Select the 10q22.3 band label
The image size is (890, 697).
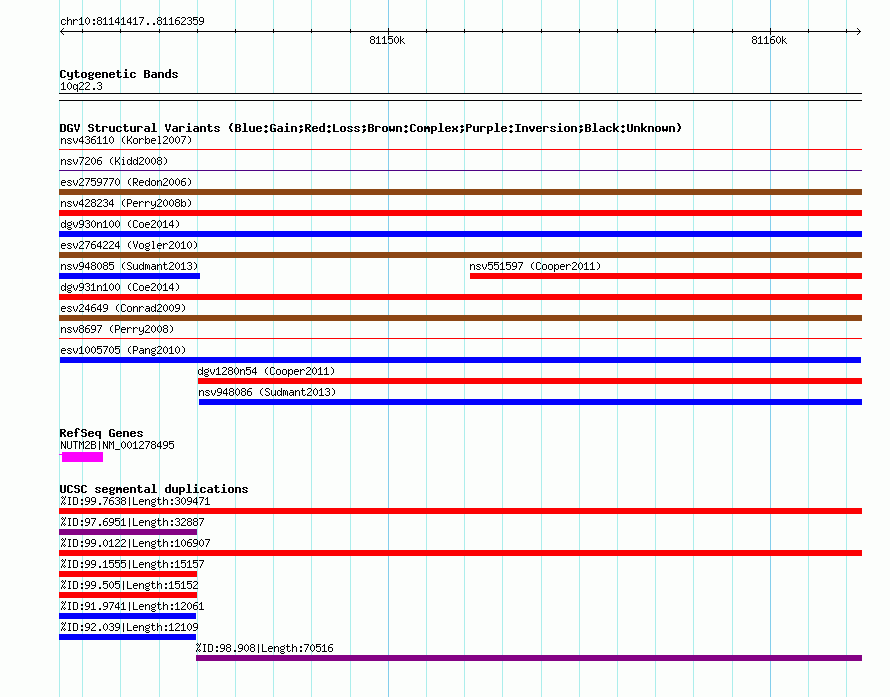point(81,86)
